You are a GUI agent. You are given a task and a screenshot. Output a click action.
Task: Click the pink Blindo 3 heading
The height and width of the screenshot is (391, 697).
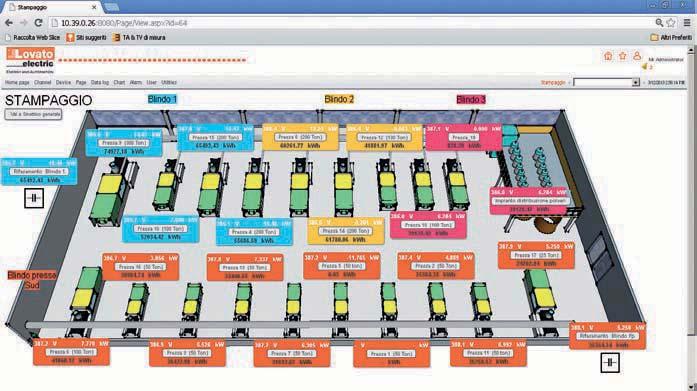471,100
